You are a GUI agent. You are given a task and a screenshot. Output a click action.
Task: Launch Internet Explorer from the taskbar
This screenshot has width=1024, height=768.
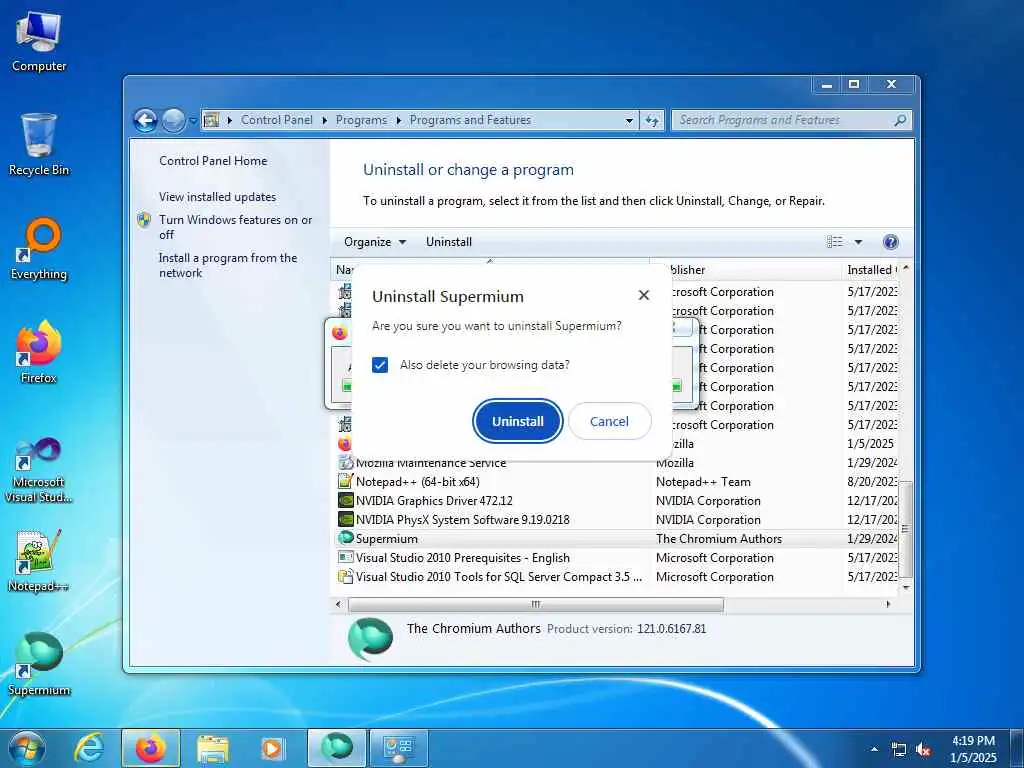point(89,748)
